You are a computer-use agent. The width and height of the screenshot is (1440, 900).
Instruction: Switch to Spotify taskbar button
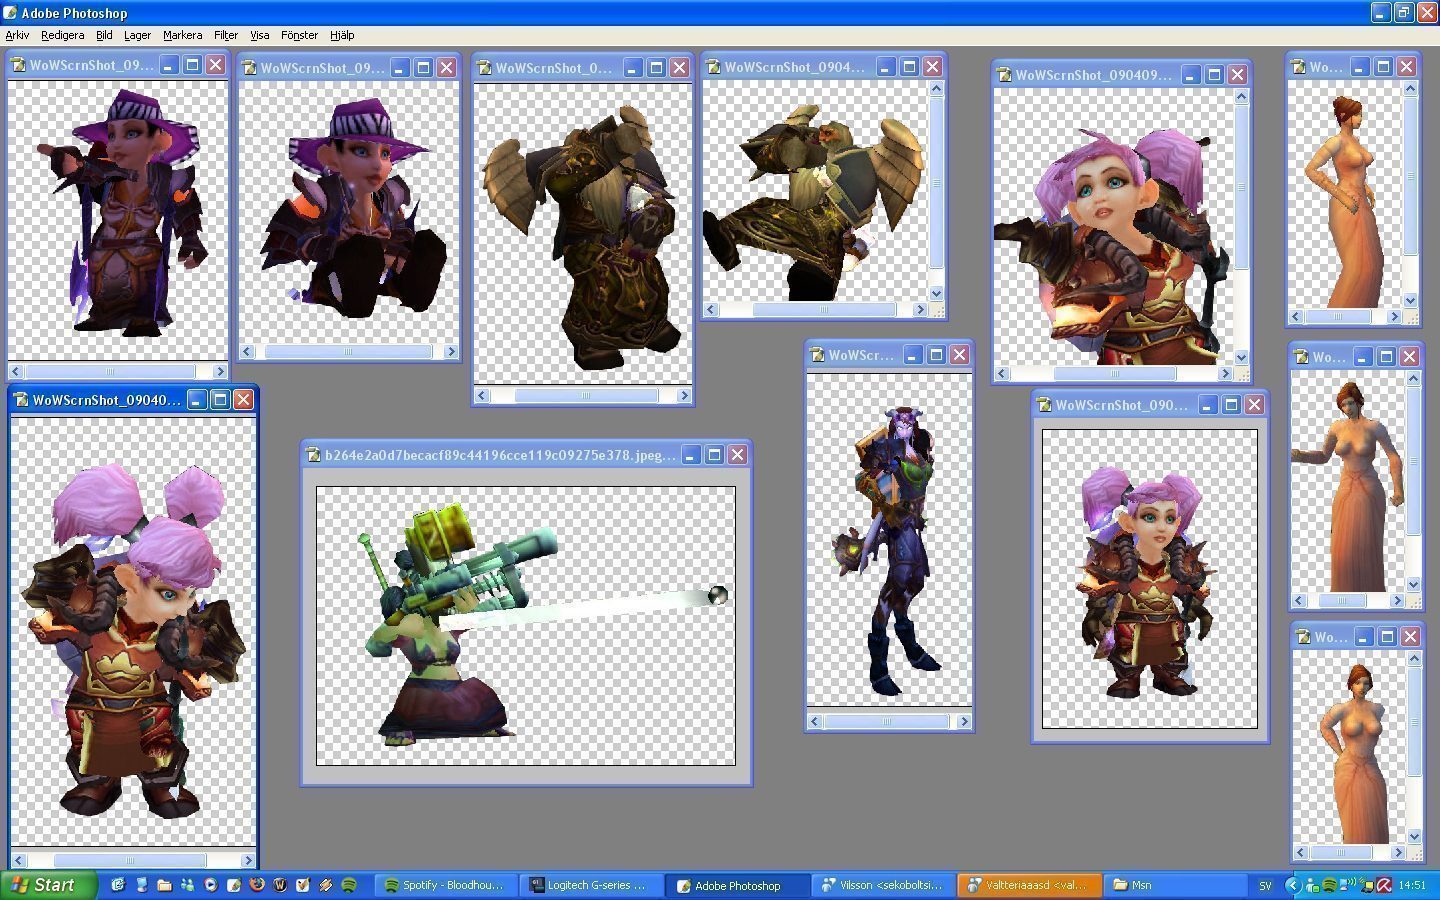pos(446,885)
